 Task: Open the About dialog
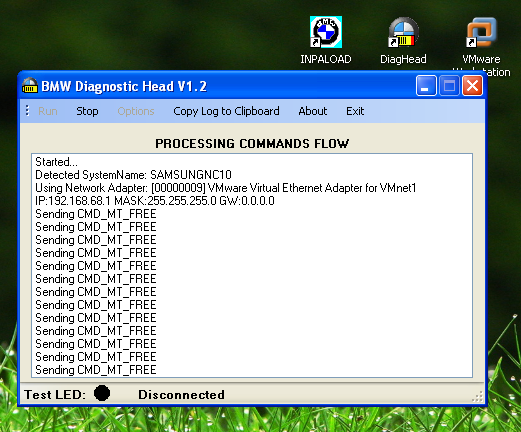pos(313,111)
